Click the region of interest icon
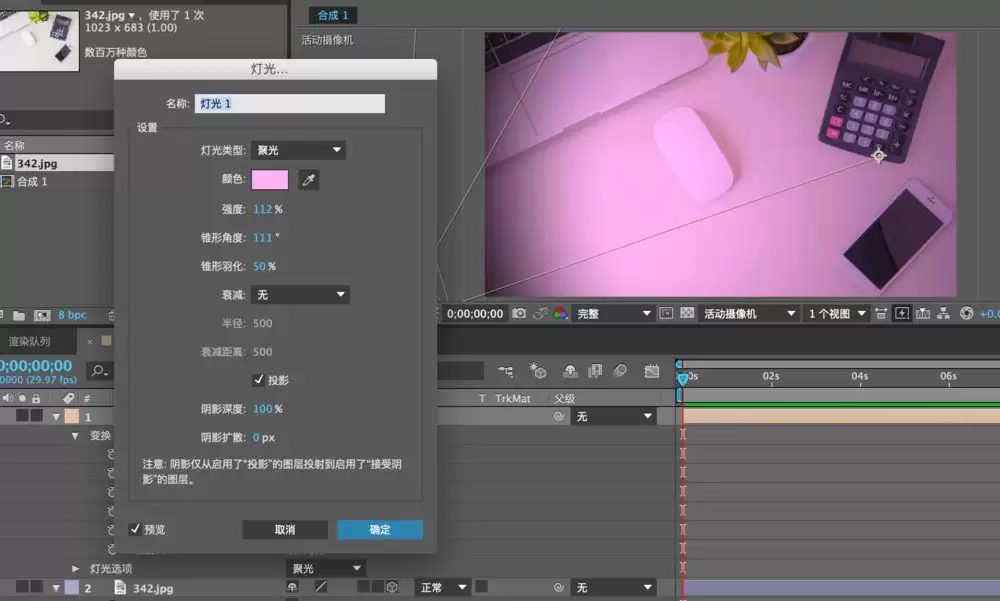This screenshot has height=601, width=1000. click(x=666, y=313)
